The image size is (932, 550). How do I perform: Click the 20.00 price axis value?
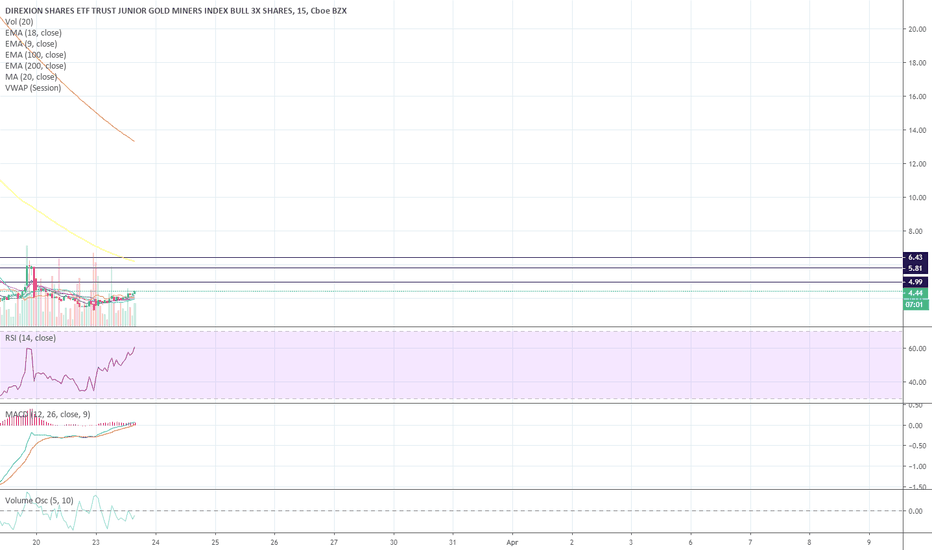[917, 29]
